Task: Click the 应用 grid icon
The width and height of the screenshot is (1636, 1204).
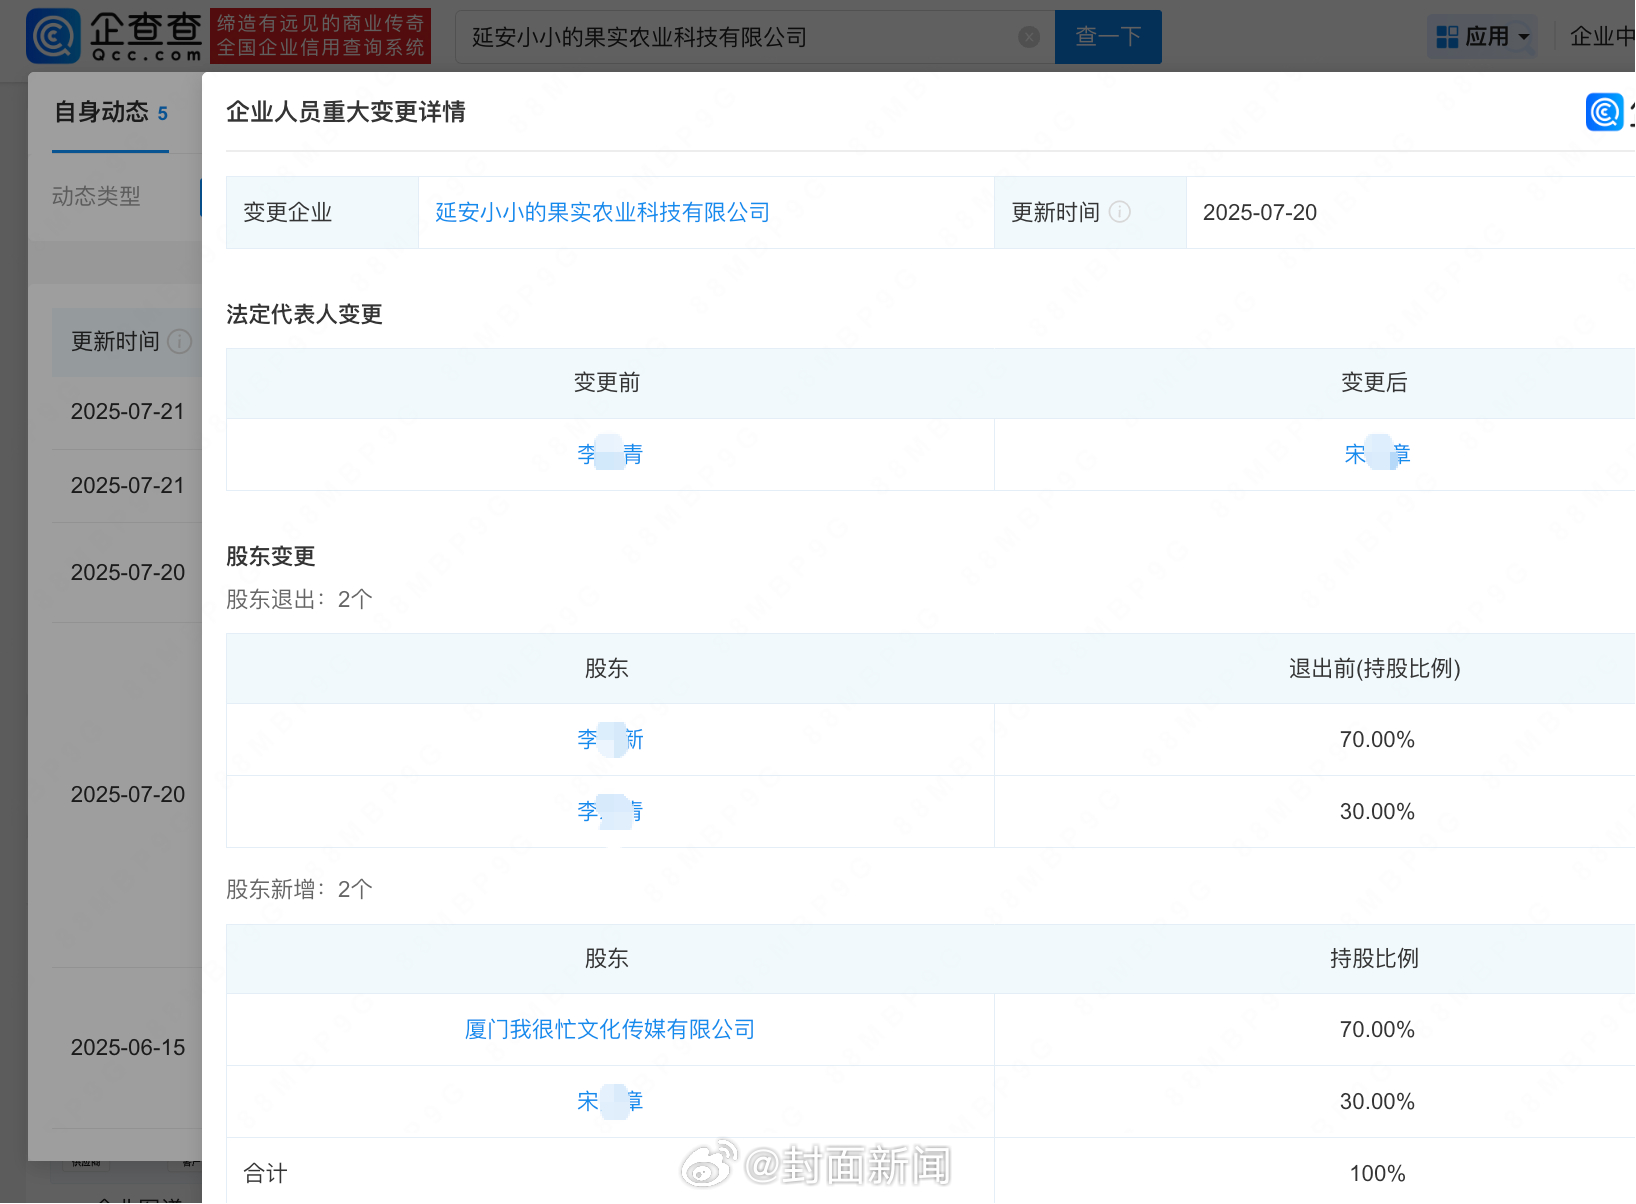Action: point(1447,37)
